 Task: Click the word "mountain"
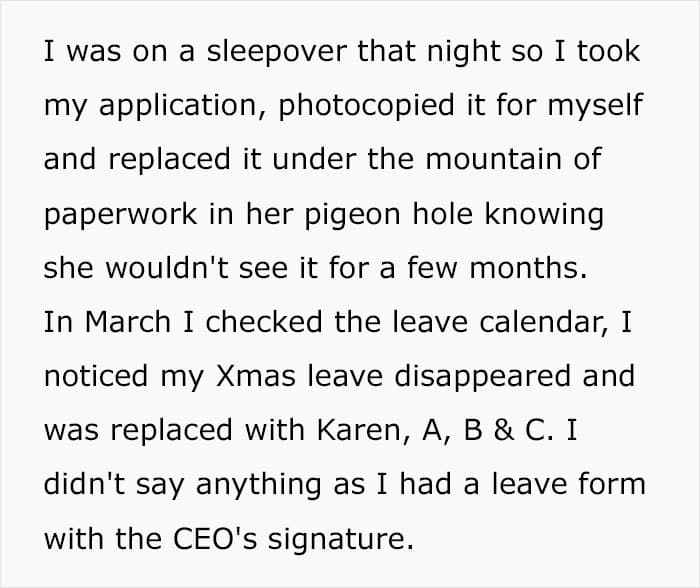pos(493,159)
